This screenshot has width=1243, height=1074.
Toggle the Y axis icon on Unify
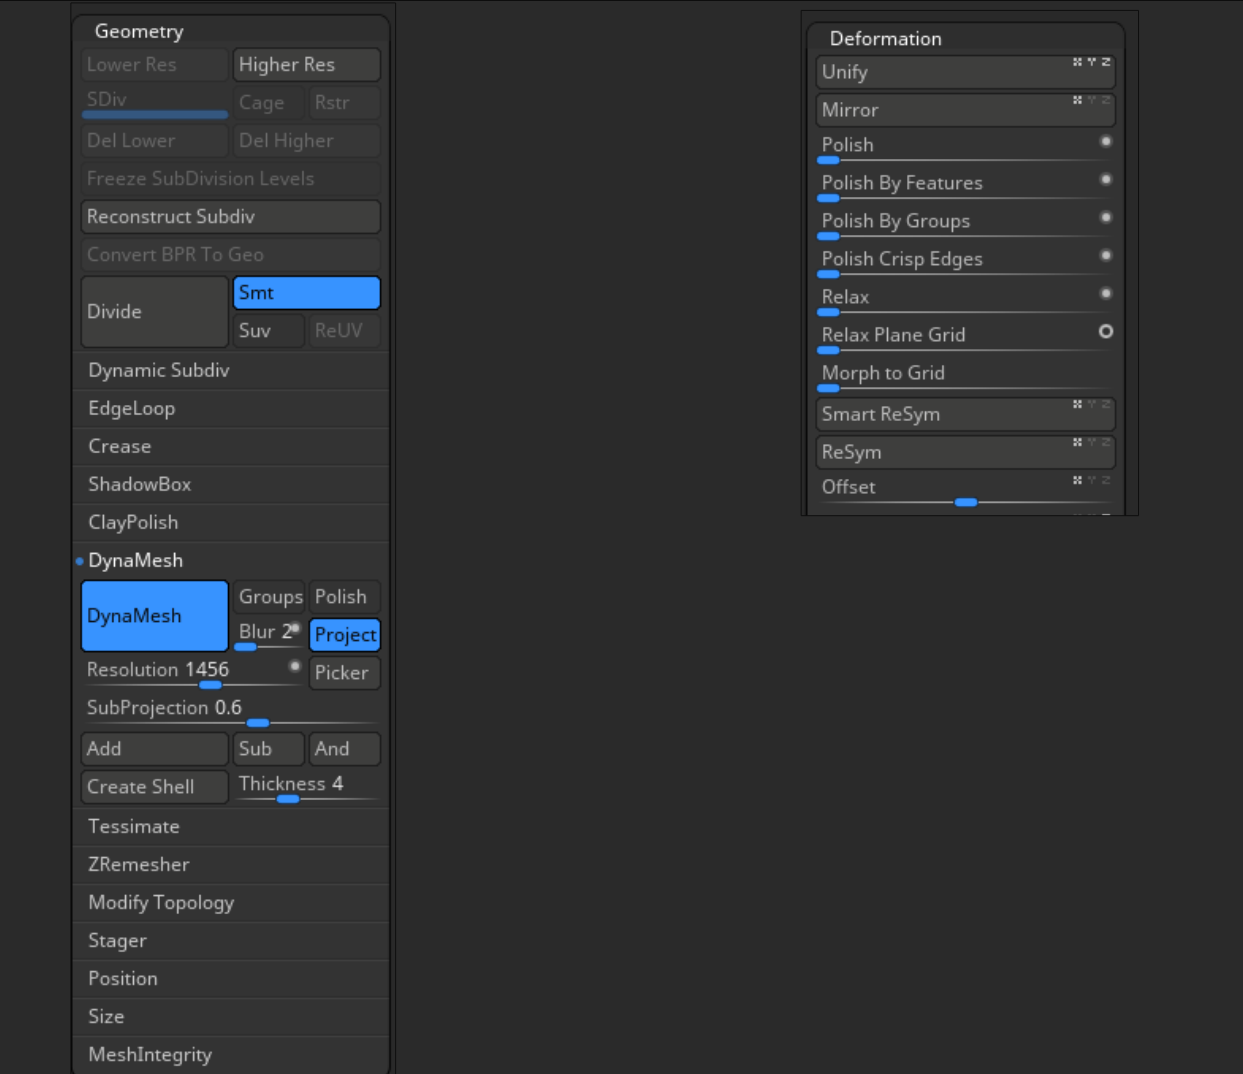tap(1092, 62)
